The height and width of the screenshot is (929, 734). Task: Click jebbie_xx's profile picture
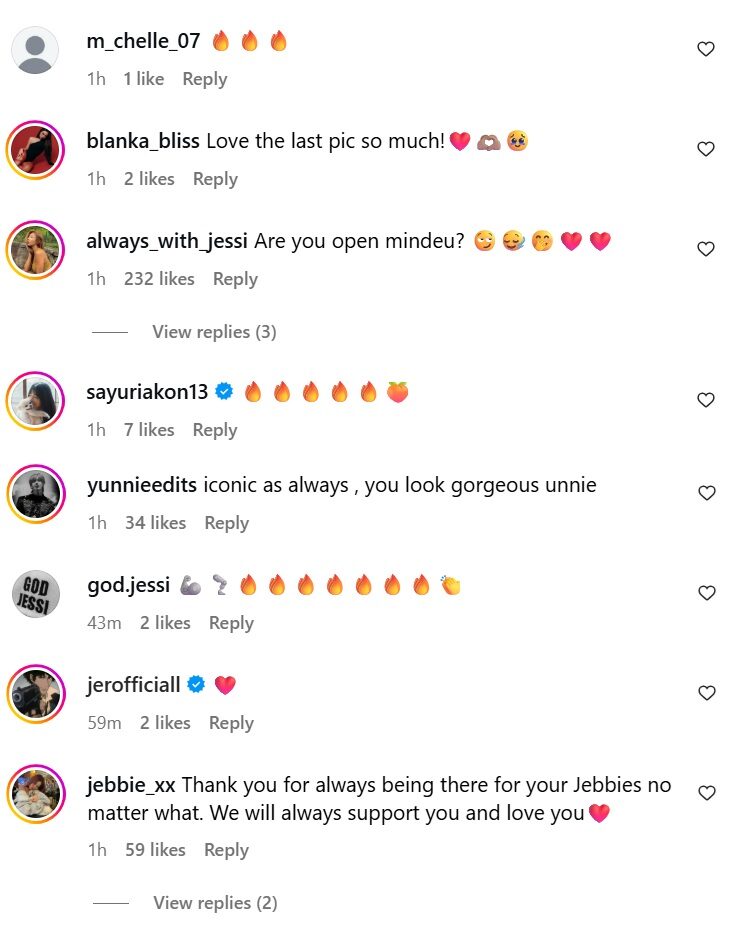[35, 795]
